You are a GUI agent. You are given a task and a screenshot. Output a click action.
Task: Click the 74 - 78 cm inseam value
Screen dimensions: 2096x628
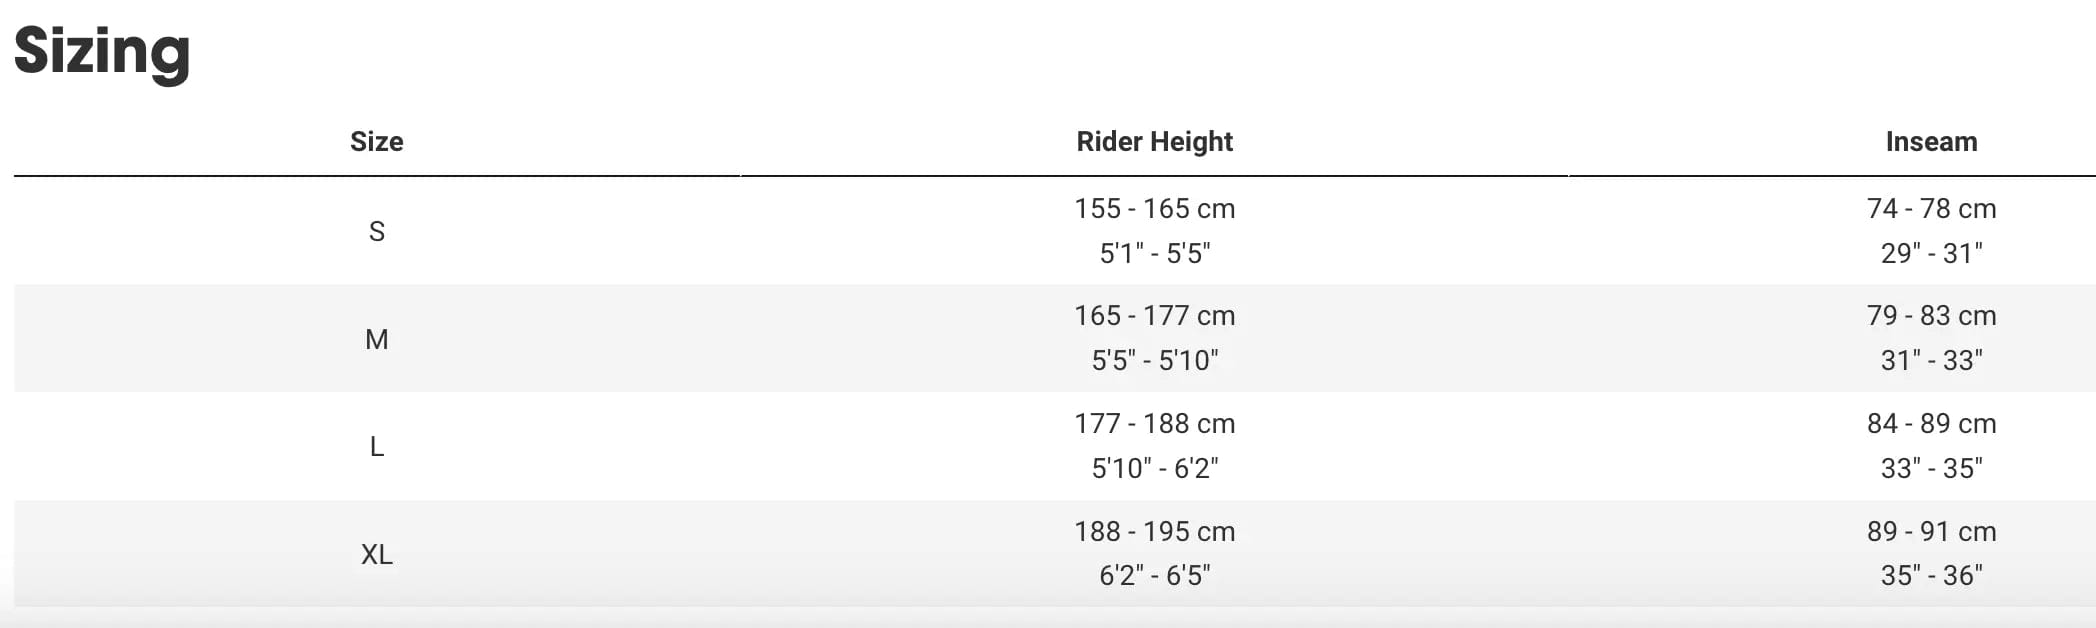click(x=1931, y=208)
